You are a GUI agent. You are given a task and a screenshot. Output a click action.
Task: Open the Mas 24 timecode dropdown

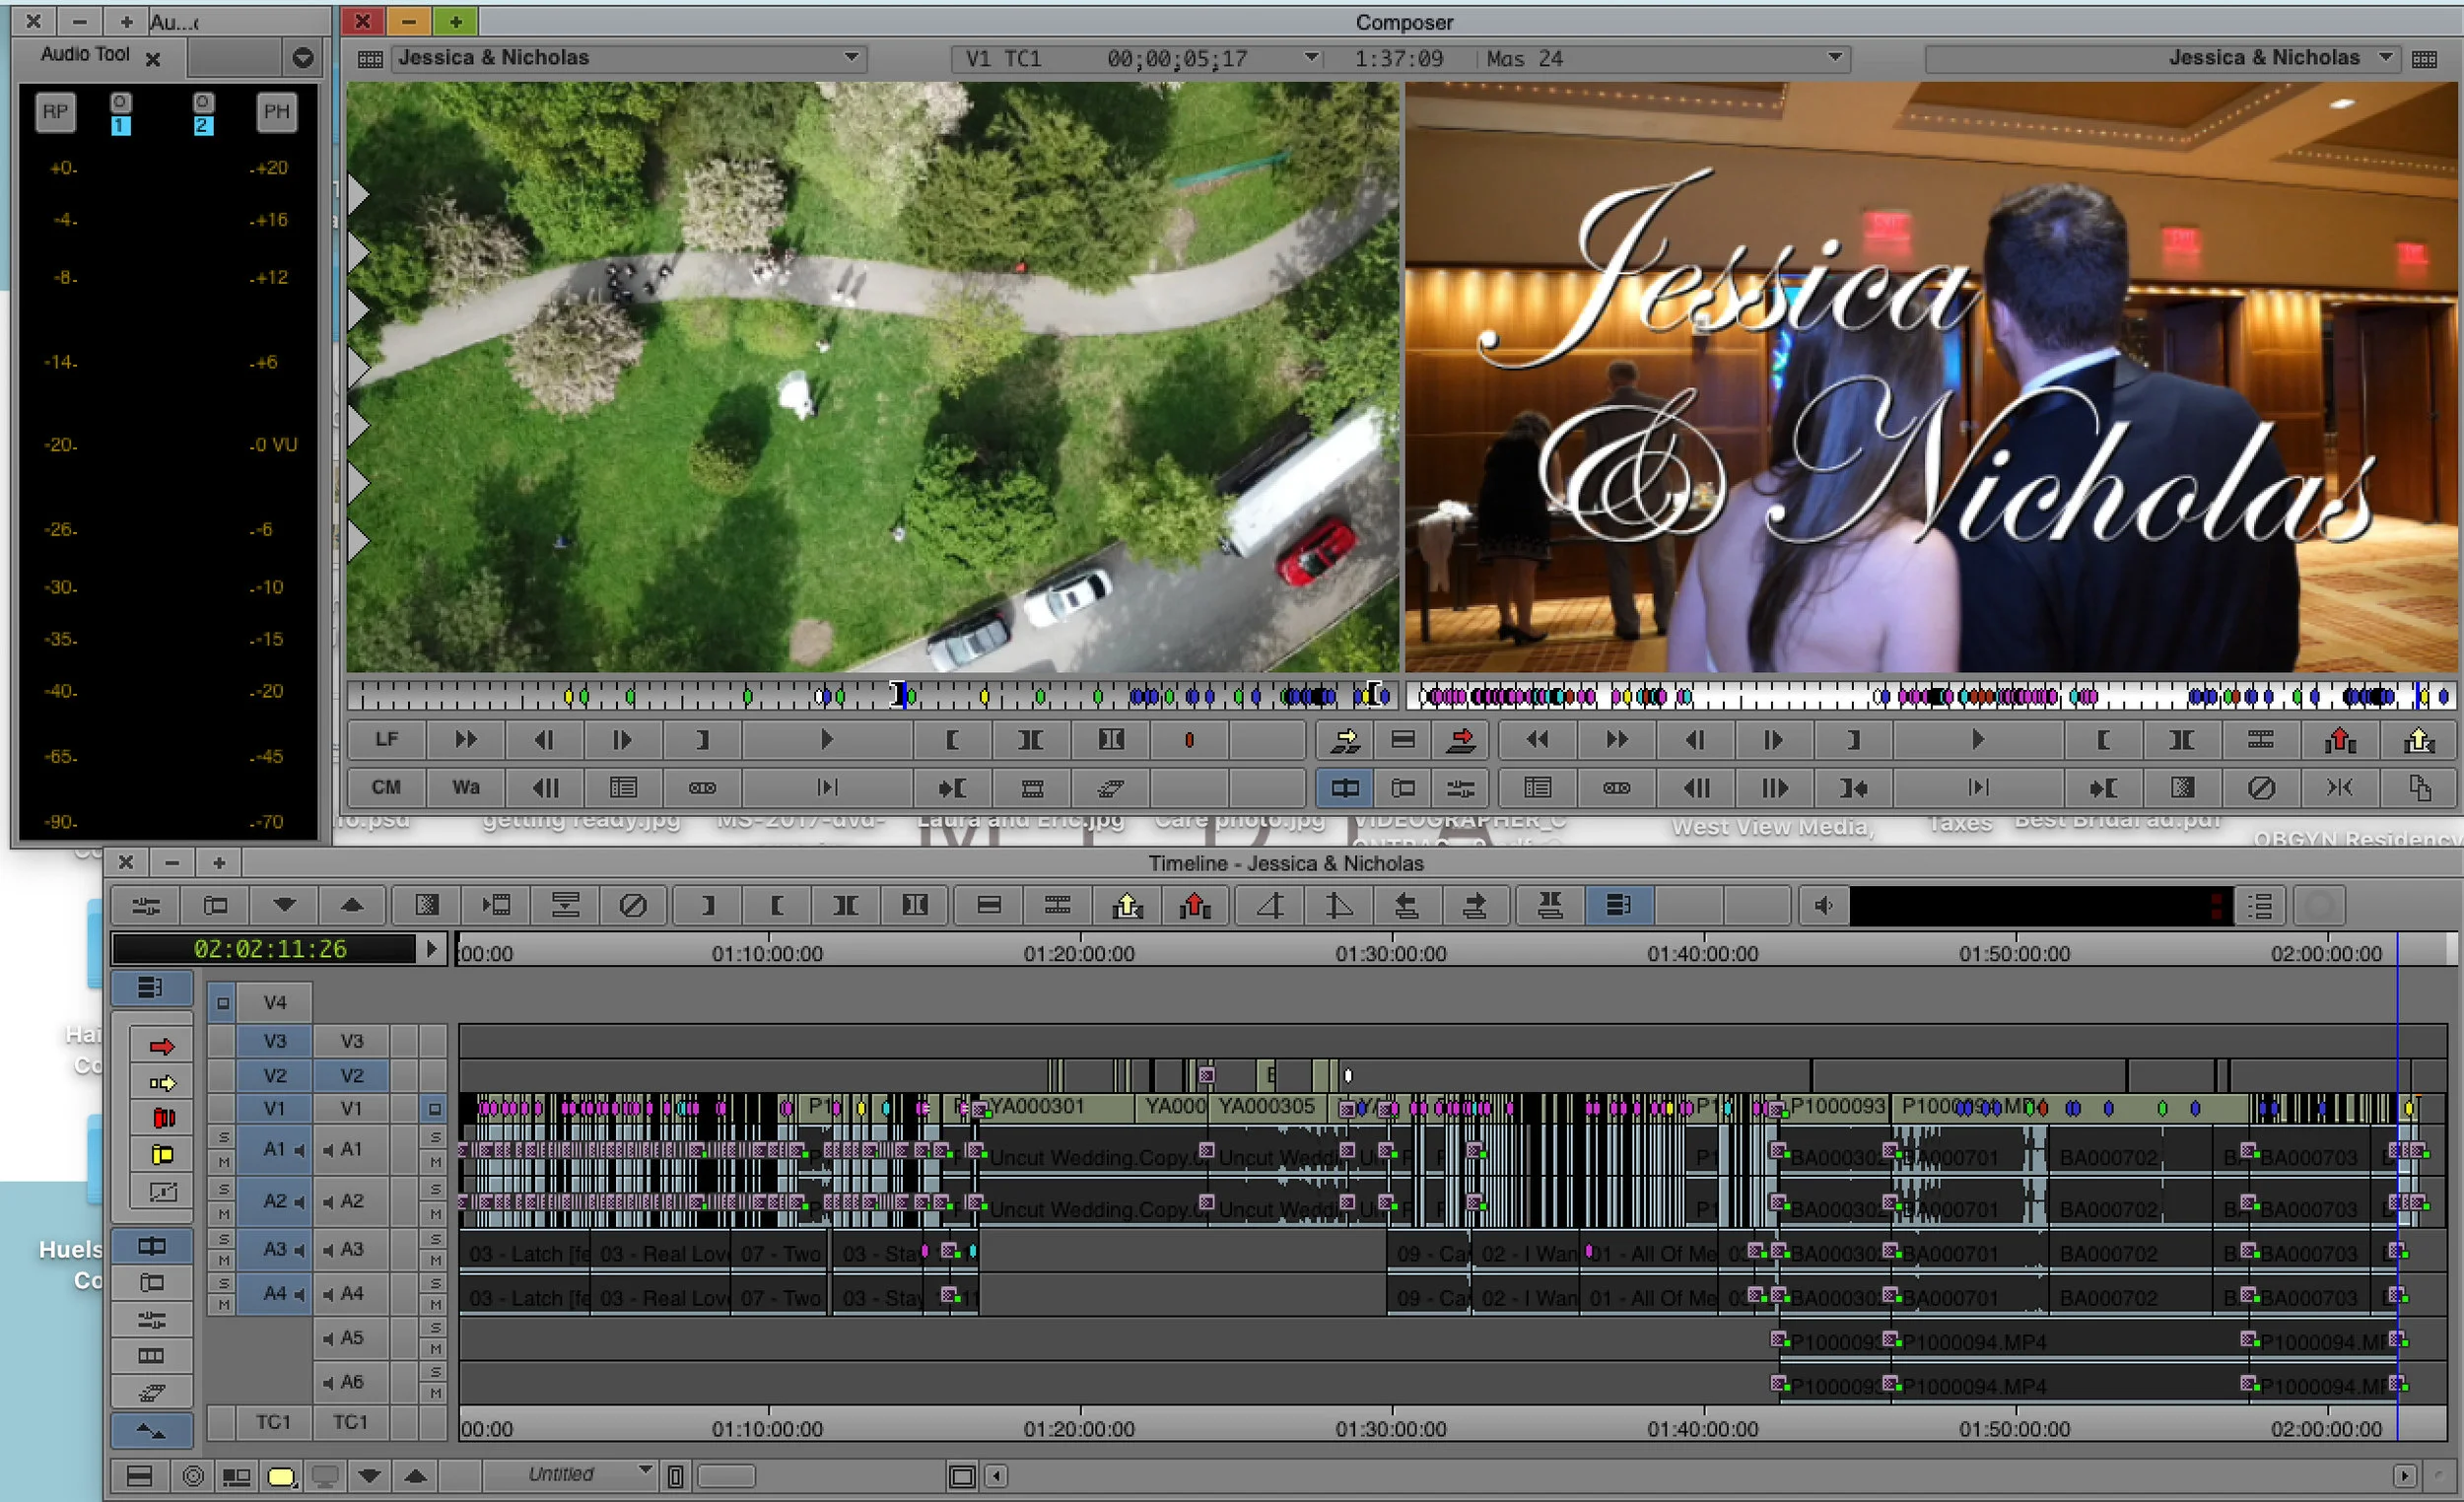1835,57
